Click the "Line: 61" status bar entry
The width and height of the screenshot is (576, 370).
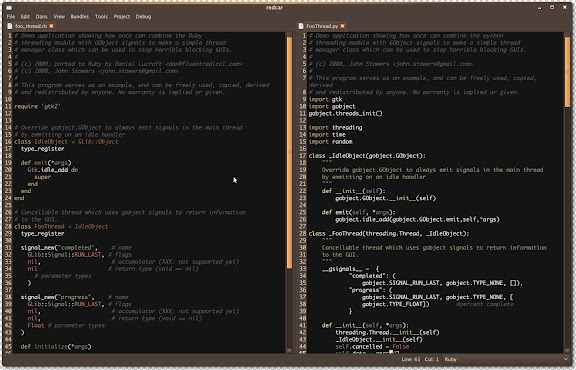click(x=411, y=359)
